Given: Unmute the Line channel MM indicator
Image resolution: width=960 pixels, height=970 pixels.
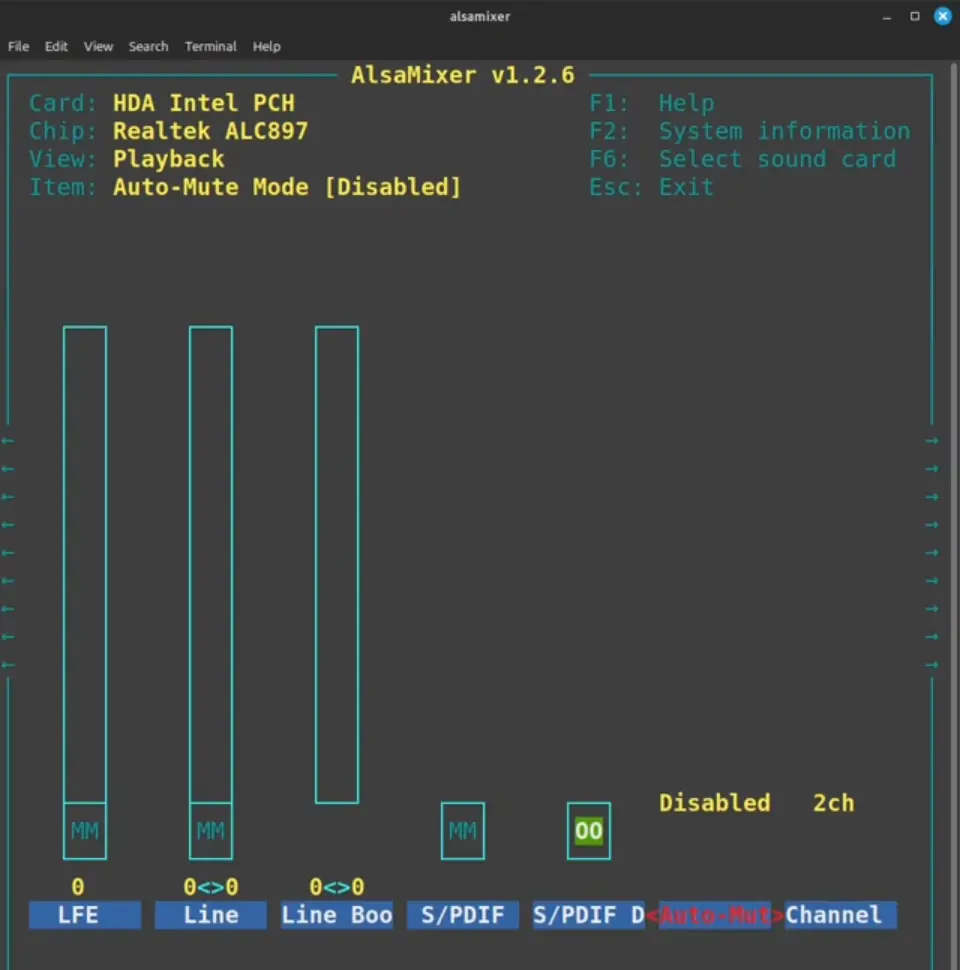Looking at the screenshot, I should click(210, 831).
